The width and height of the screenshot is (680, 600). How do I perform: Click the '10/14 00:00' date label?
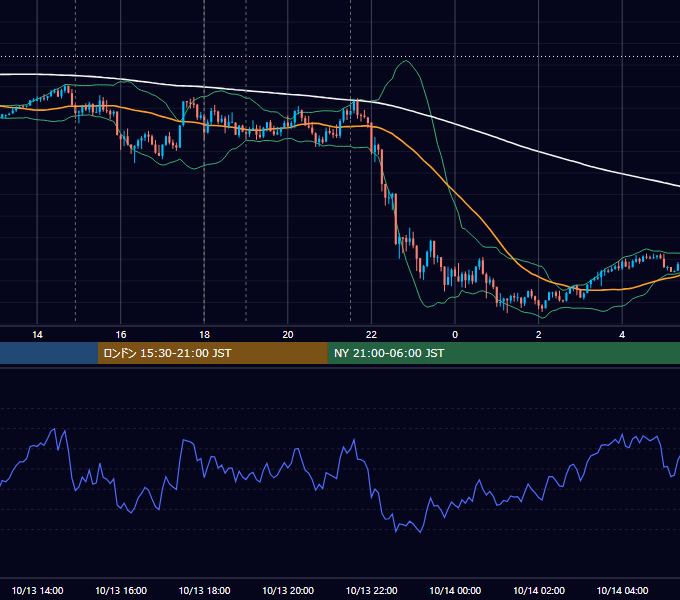pyautogui.click(x=455, y=590)
